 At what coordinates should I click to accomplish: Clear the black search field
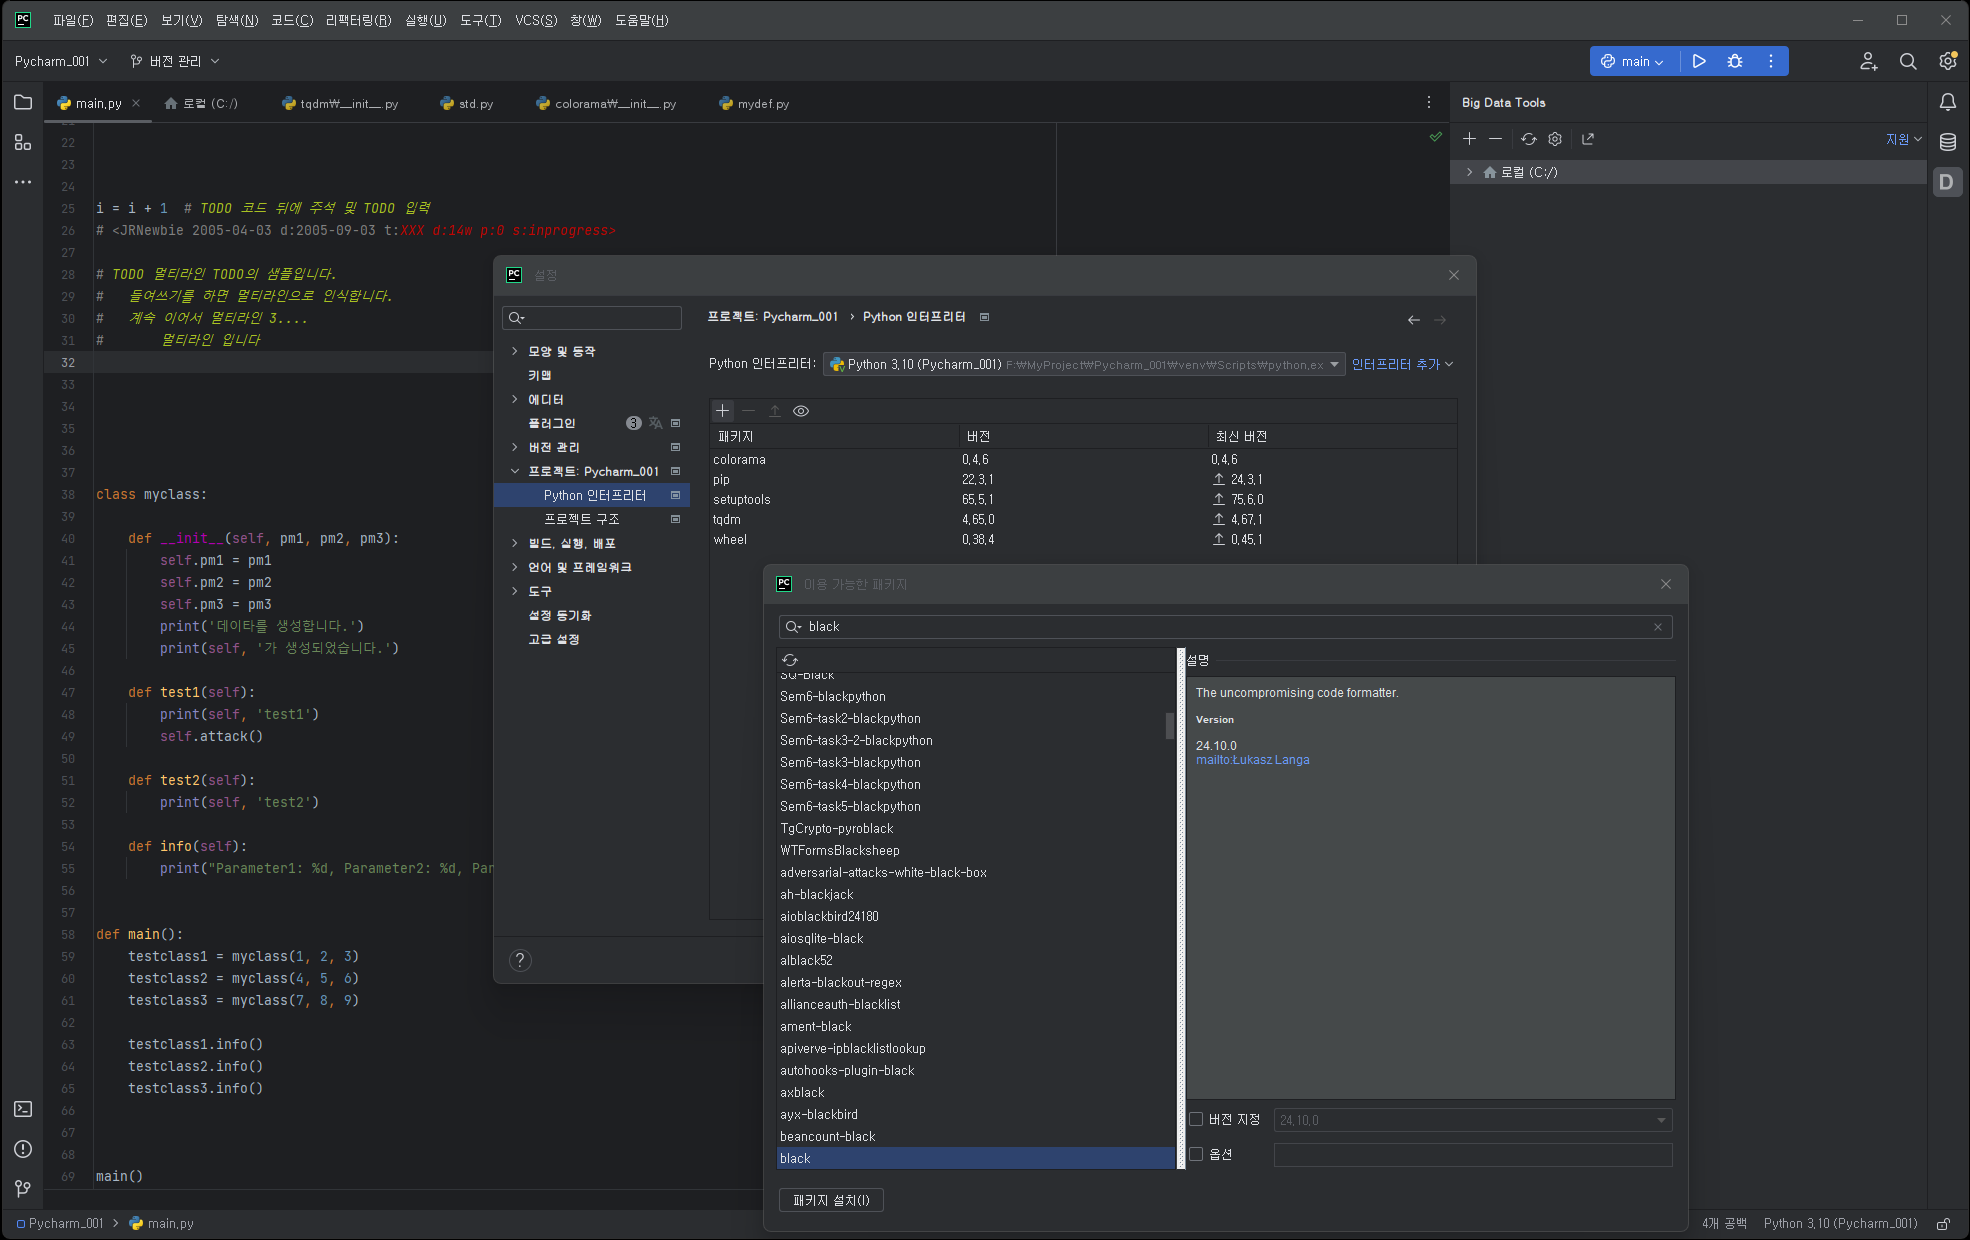tap(1658, 627)
